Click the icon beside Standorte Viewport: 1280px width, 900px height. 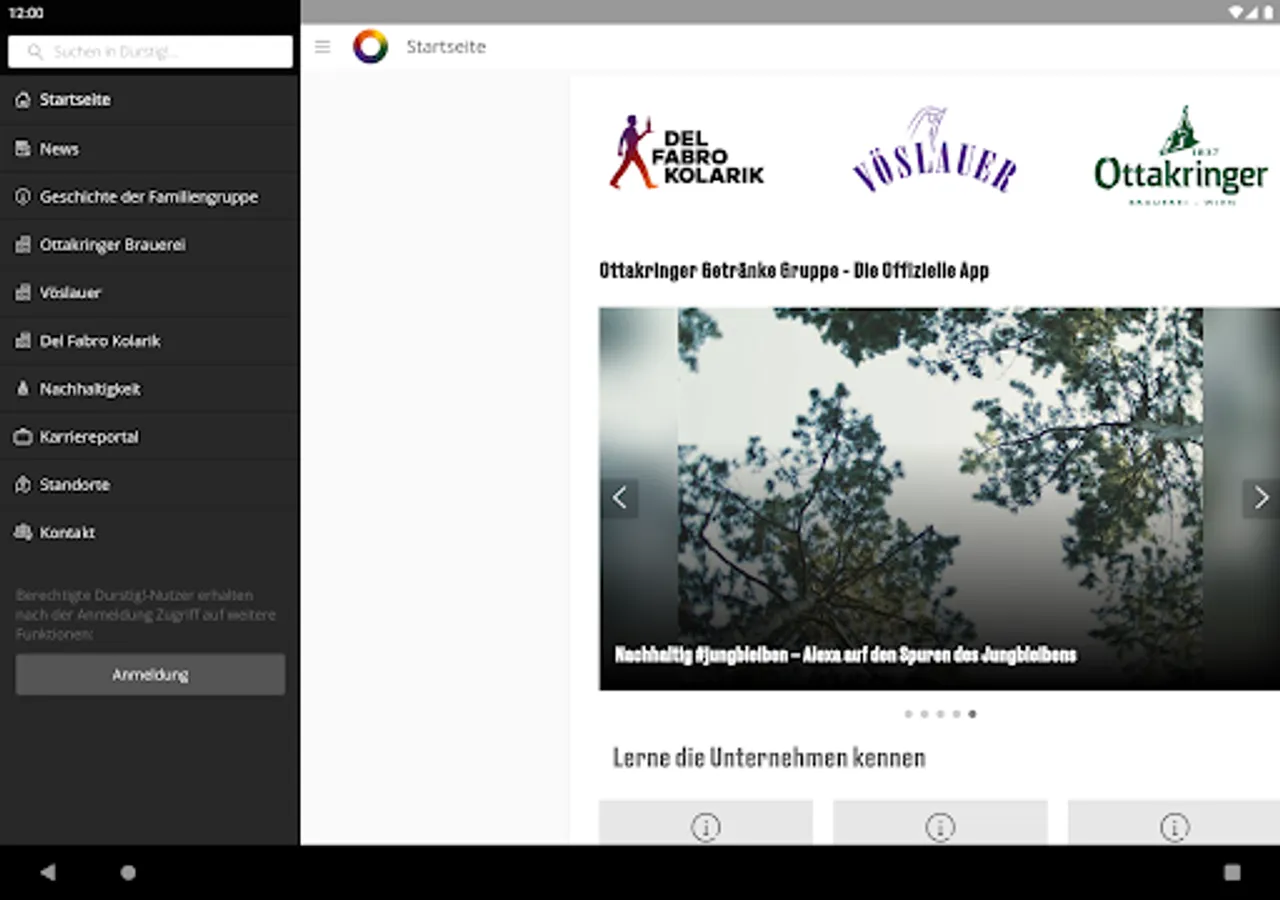(x=23, y=485)
